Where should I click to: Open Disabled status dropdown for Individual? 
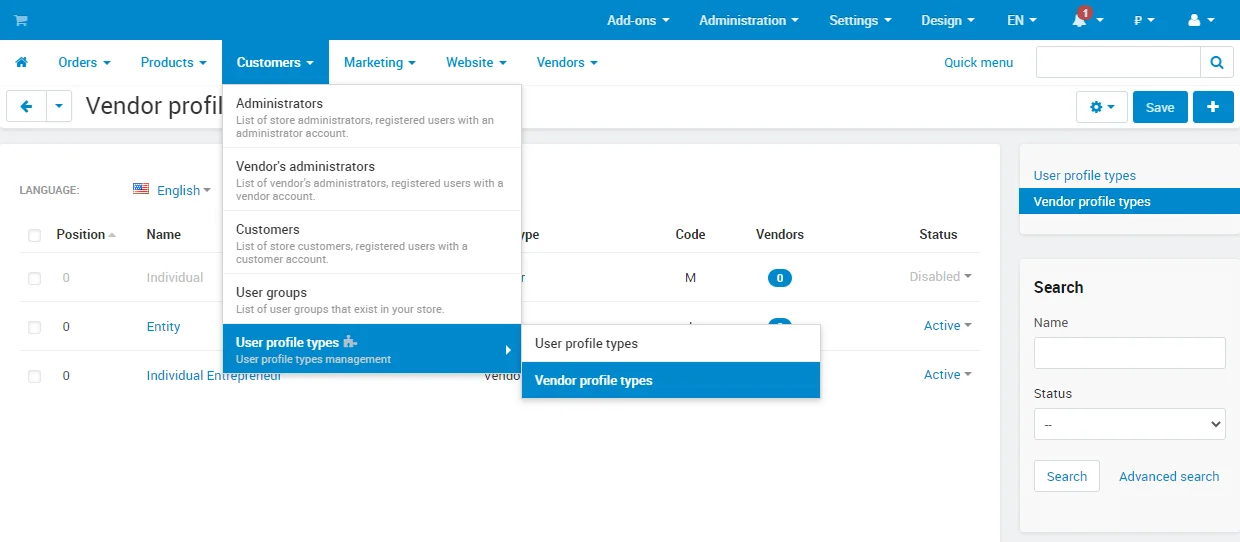pyautogui.click(x=940, y=277)
